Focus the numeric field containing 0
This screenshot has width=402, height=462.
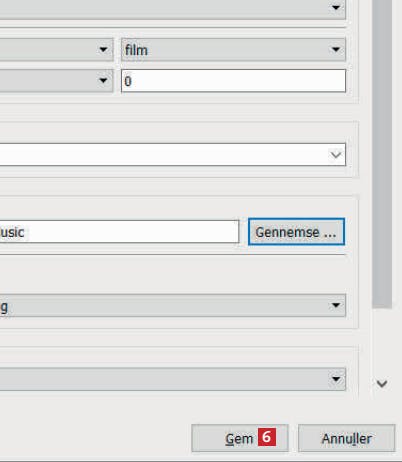(x=233, y=81)
